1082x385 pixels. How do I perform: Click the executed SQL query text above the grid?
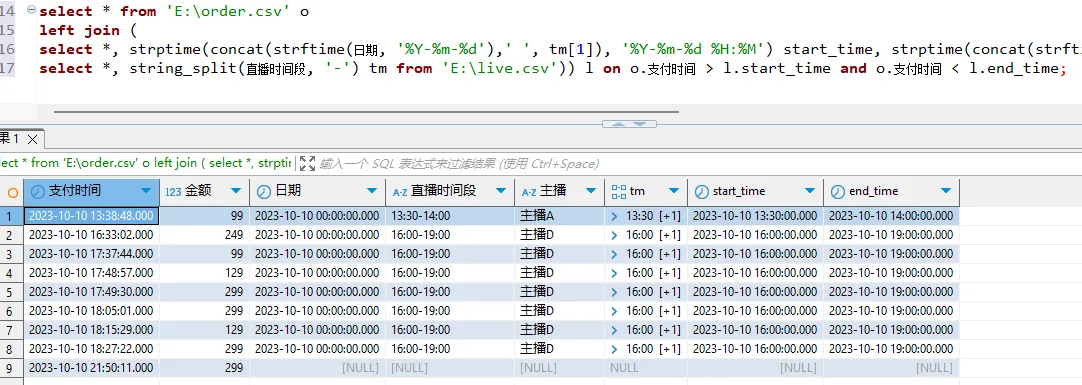[x=146, y=164]
